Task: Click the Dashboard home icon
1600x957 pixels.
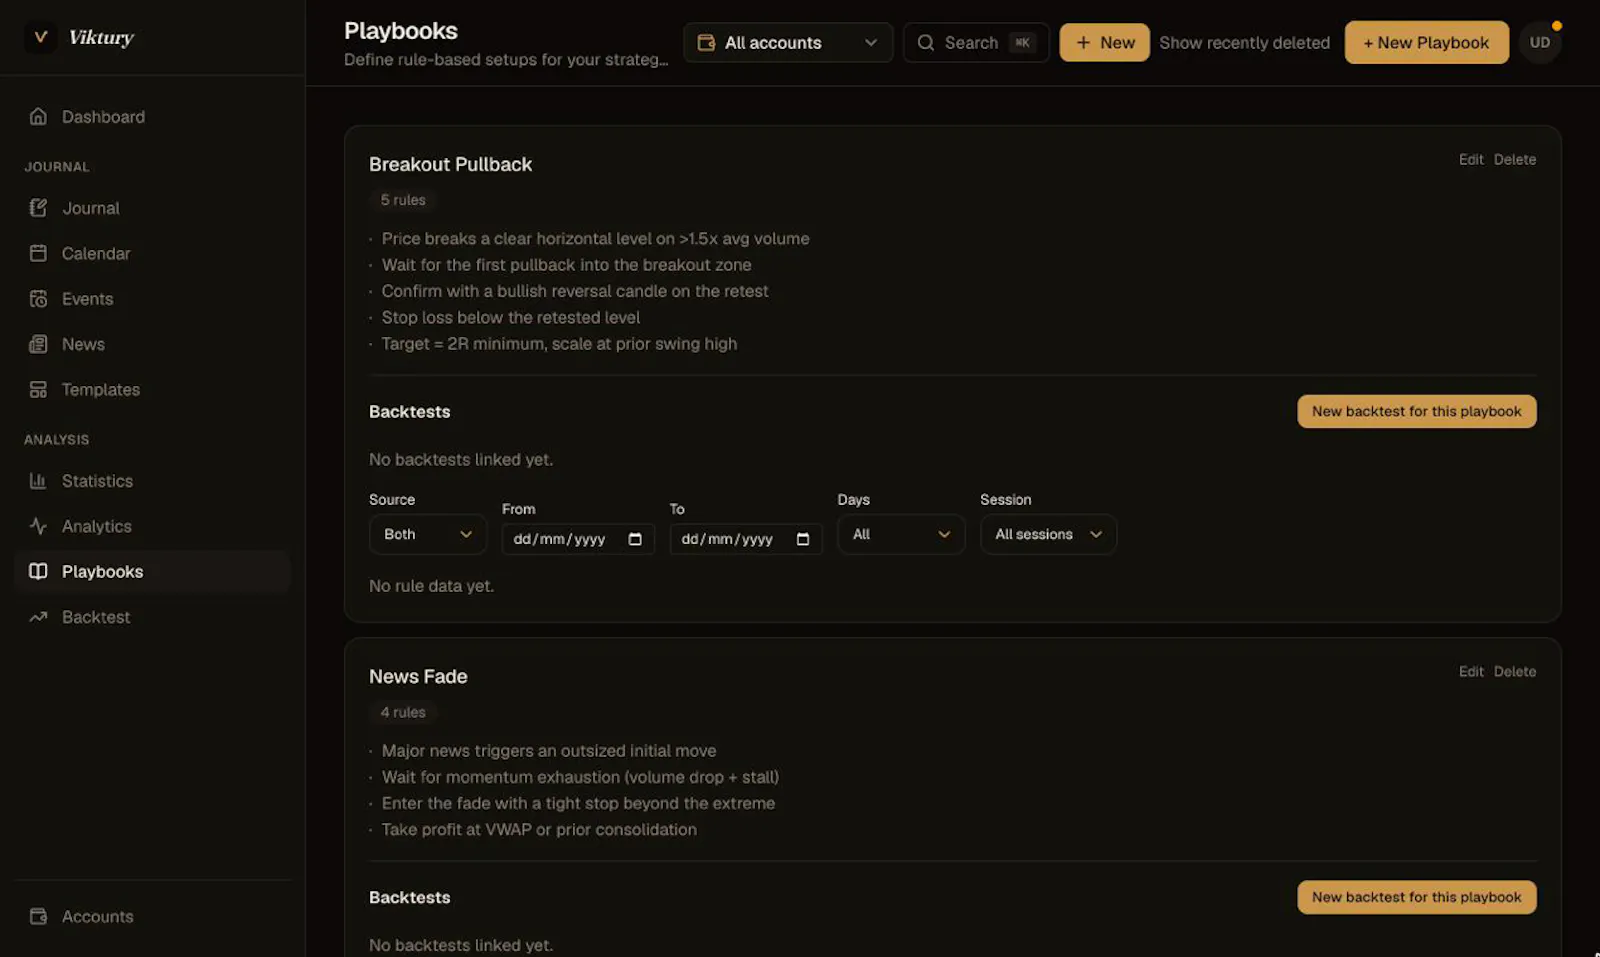Action: click(38, 117)
